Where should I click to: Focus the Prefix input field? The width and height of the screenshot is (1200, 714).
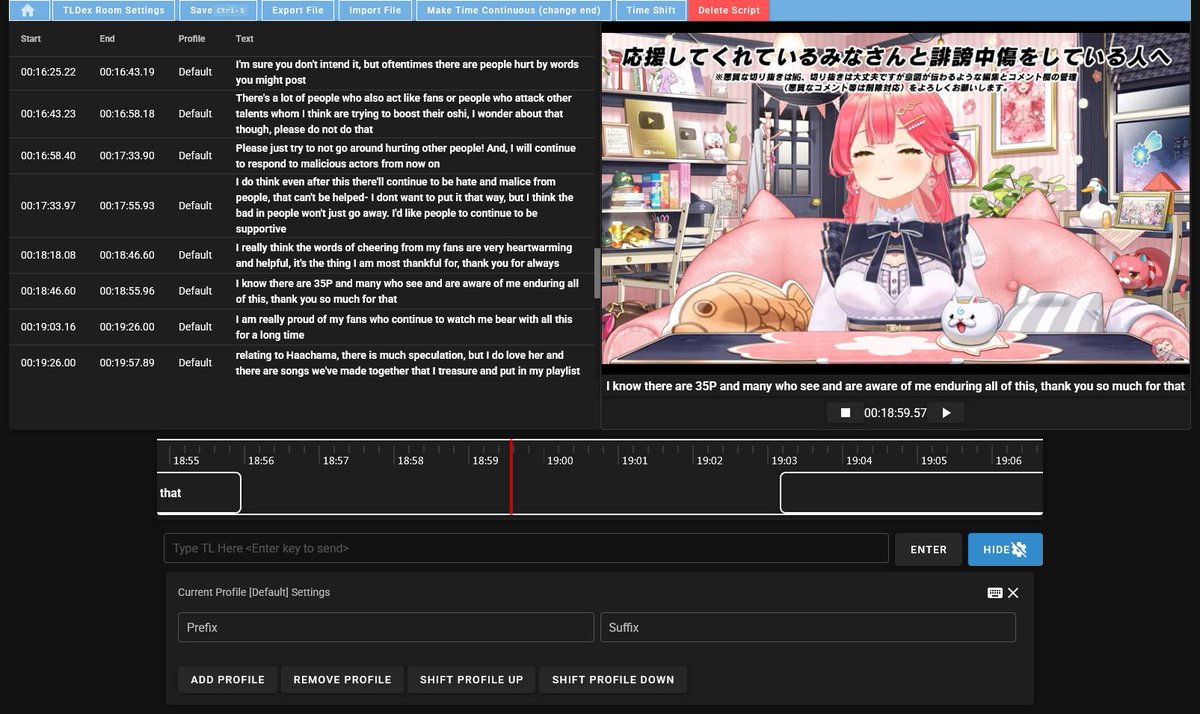[x=386, y=627]
